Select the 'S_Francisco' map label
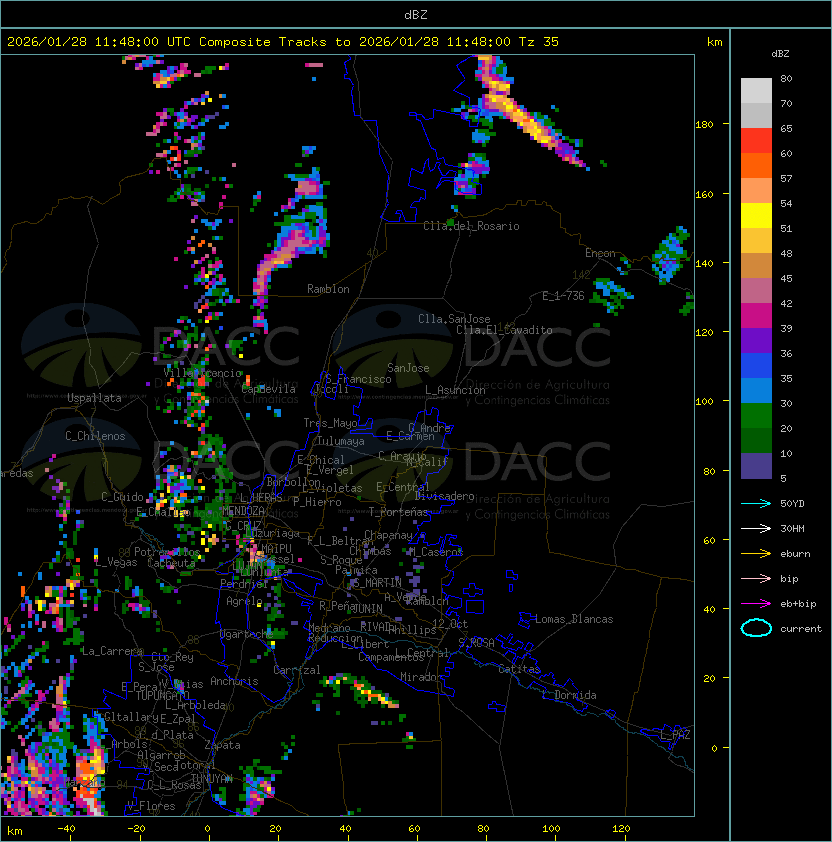 [358, 379]
